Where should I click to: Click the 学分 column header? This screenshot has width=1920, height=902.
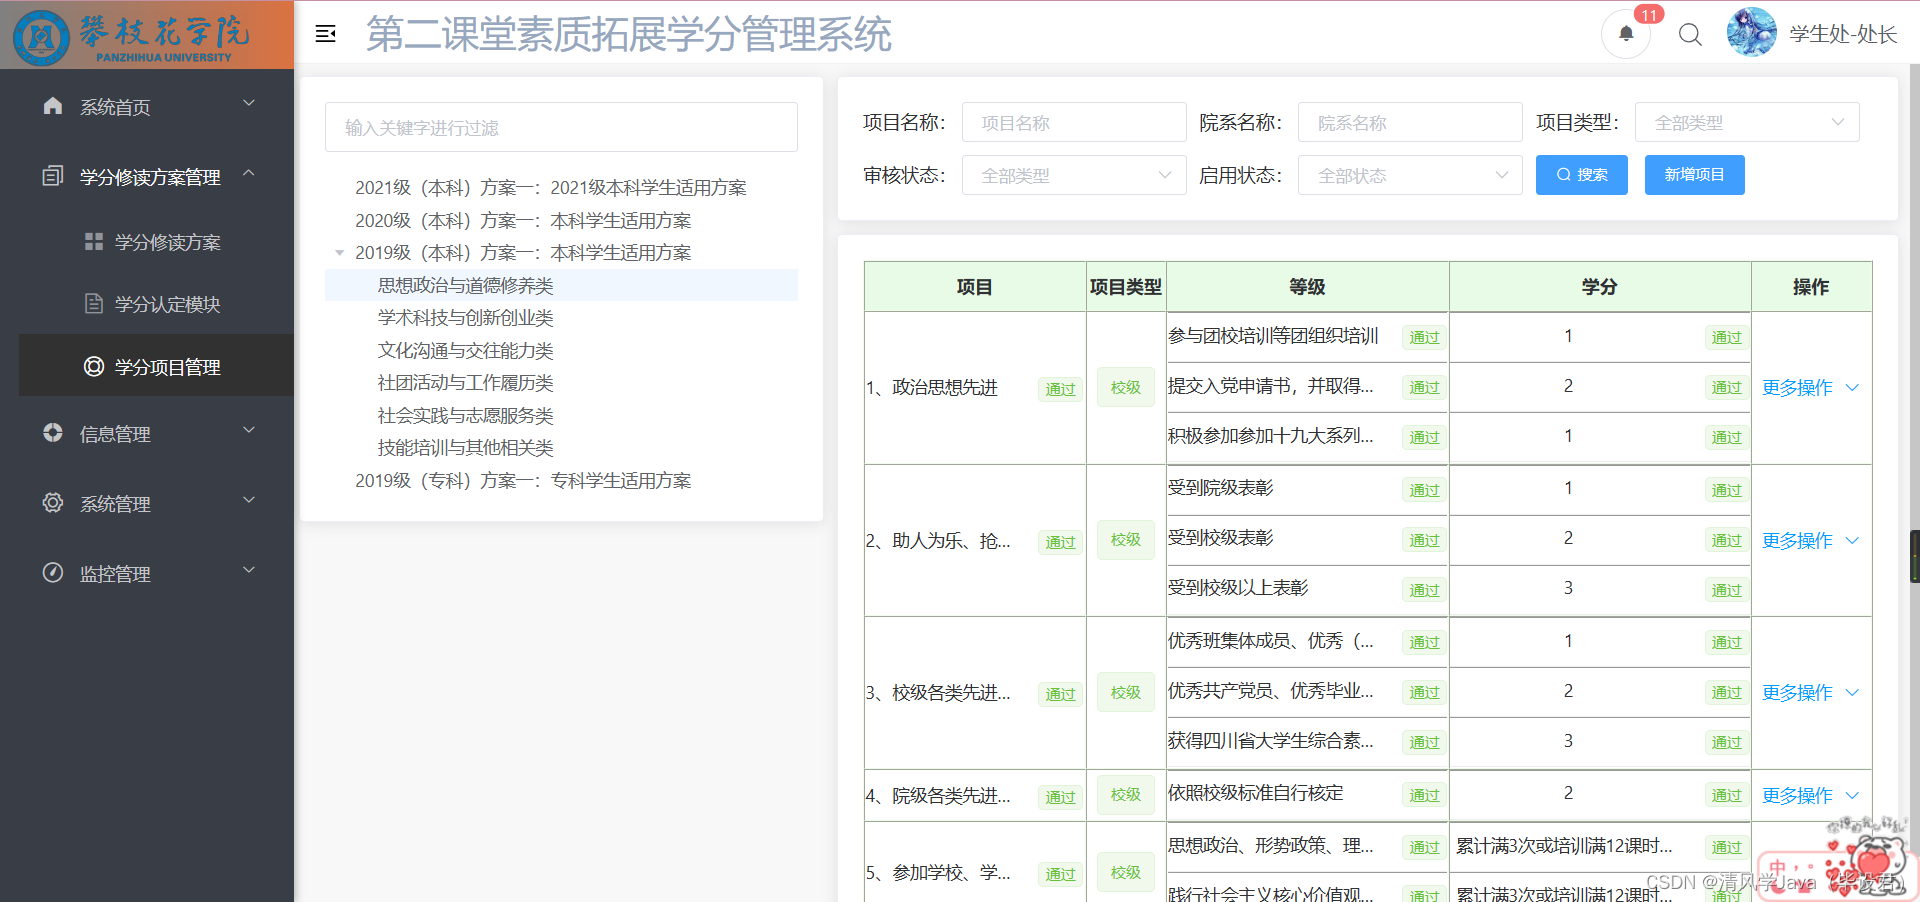[1599, 287]
